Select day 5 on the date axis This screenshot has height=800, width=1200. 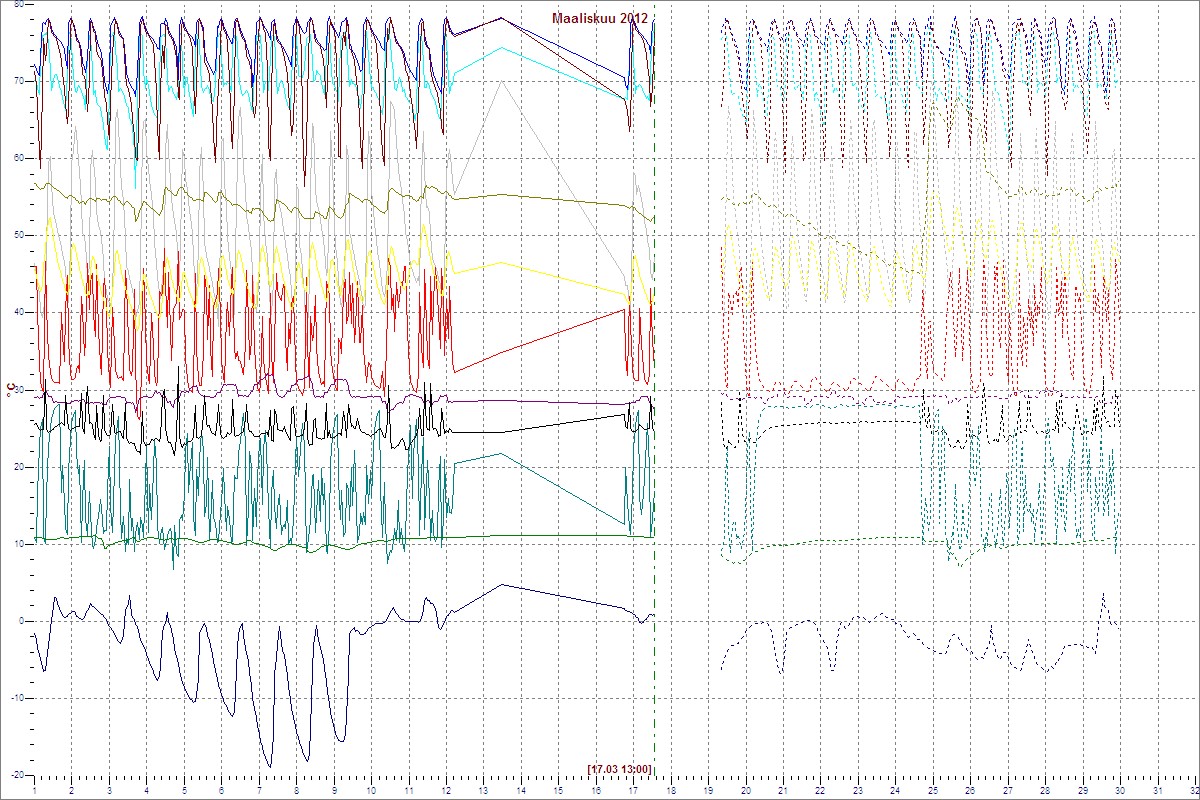pos(184,790)
